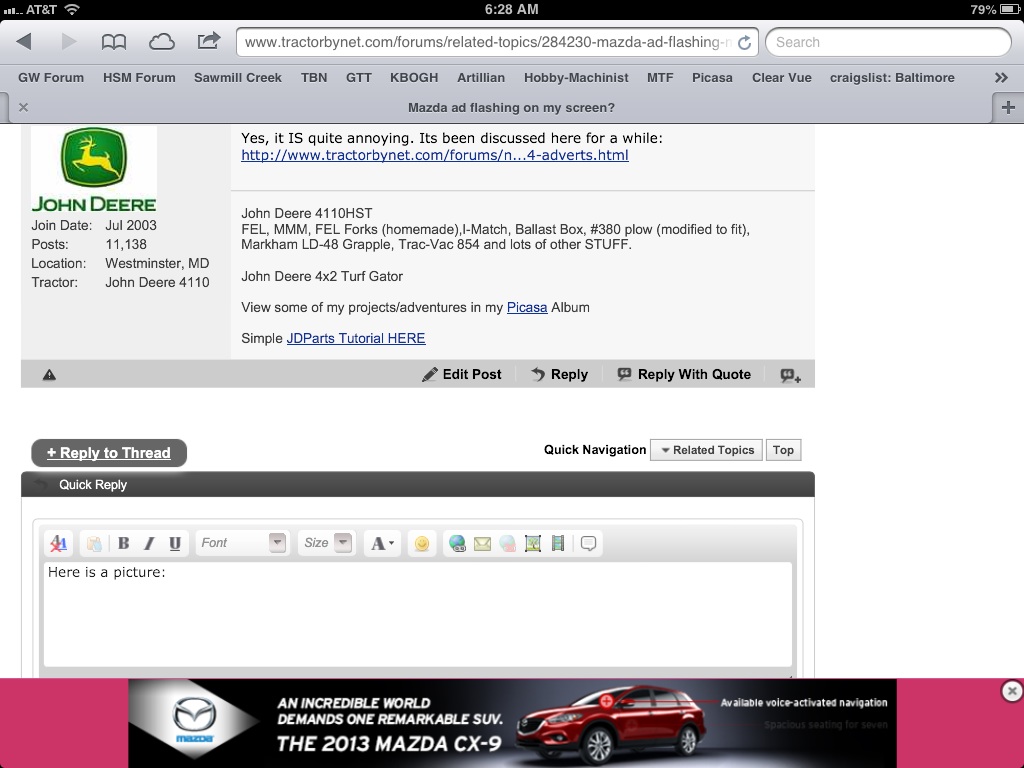
Task: Toggle italic formatting
Action: coord(149,543)
